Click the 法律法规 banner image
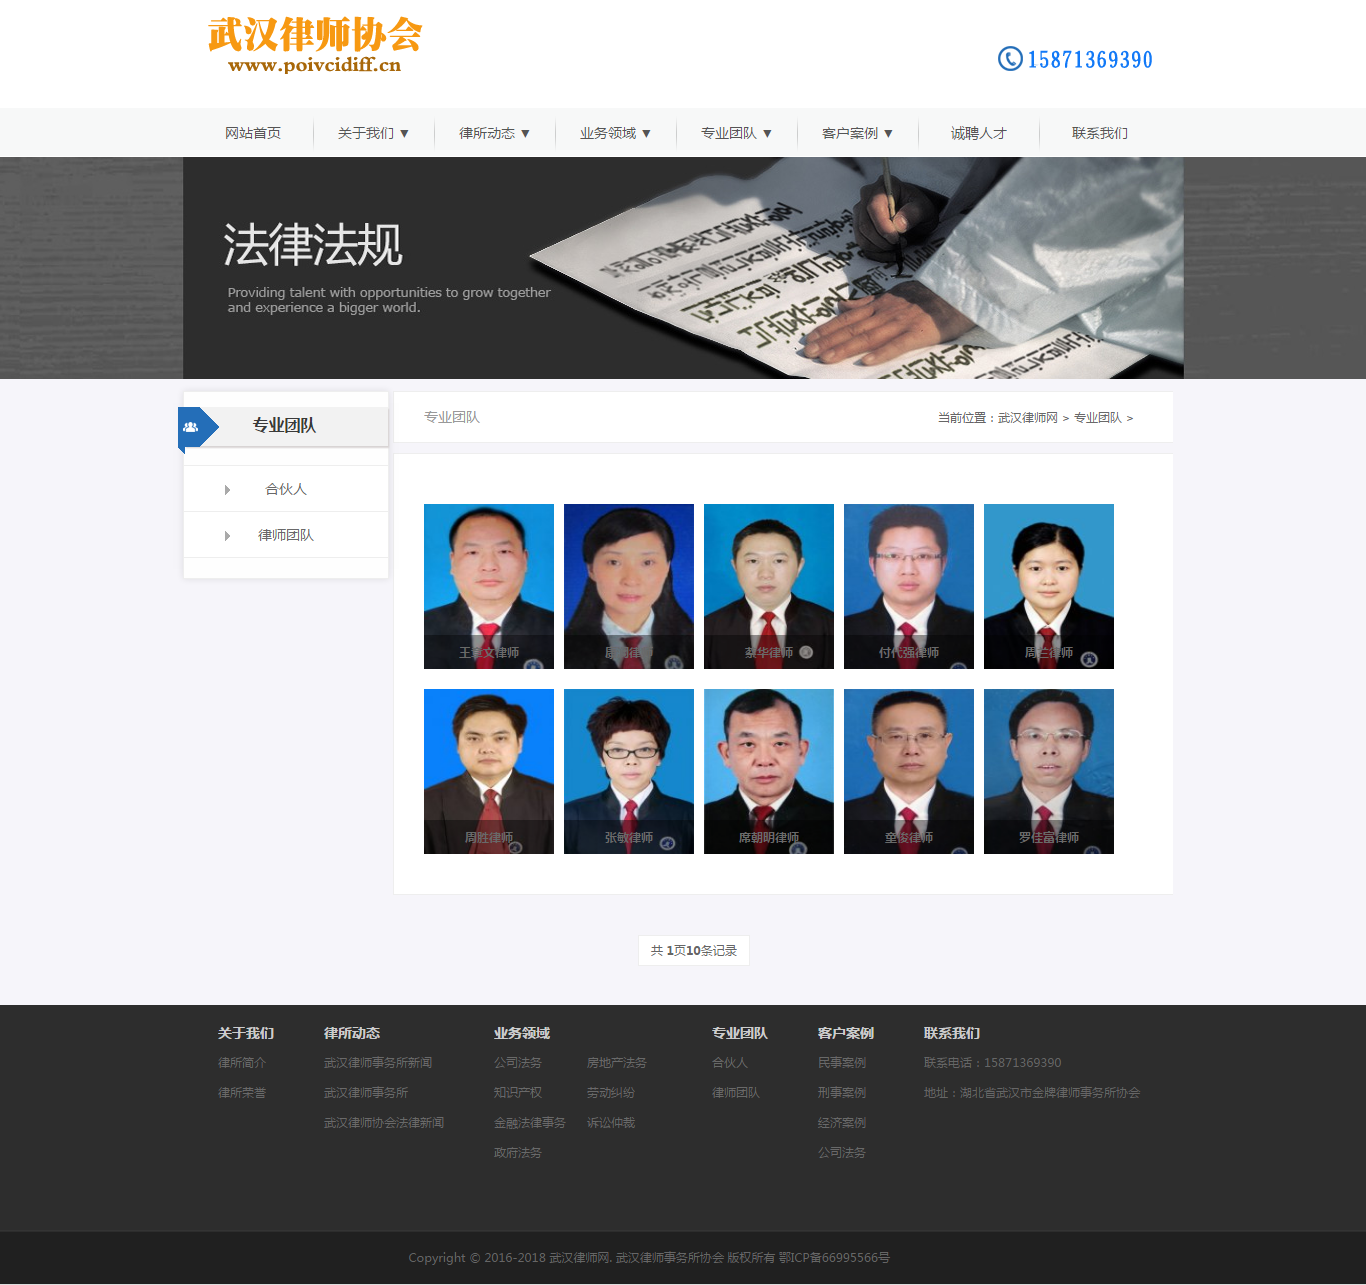Screen dimensions: 1366x1285 pos(683,268)
